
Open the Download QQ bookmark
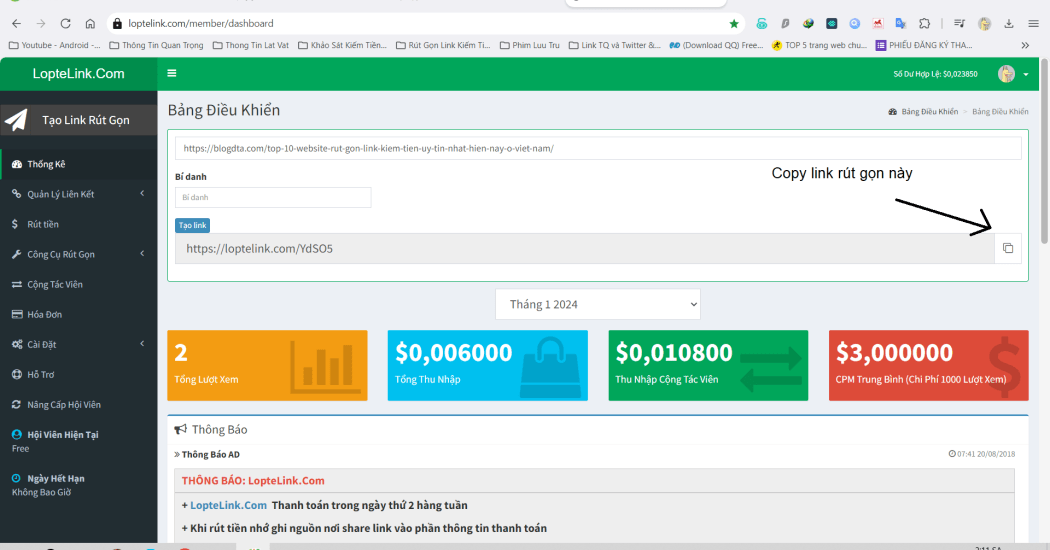point(717,46)
